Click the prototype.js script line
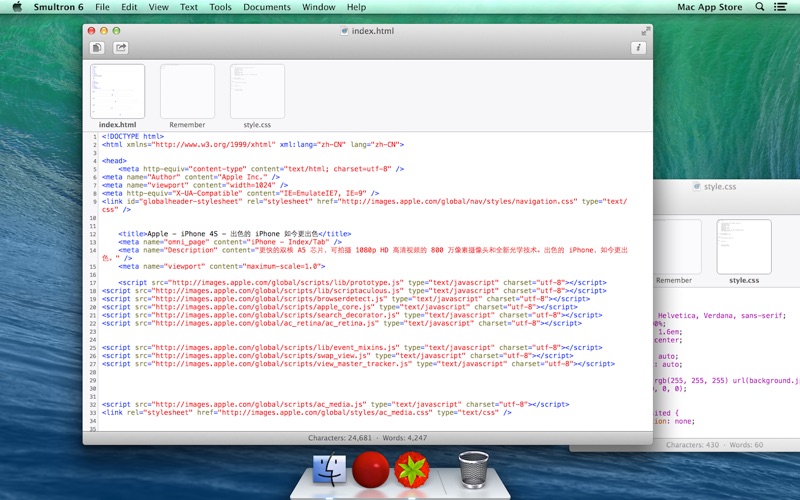 362,282
